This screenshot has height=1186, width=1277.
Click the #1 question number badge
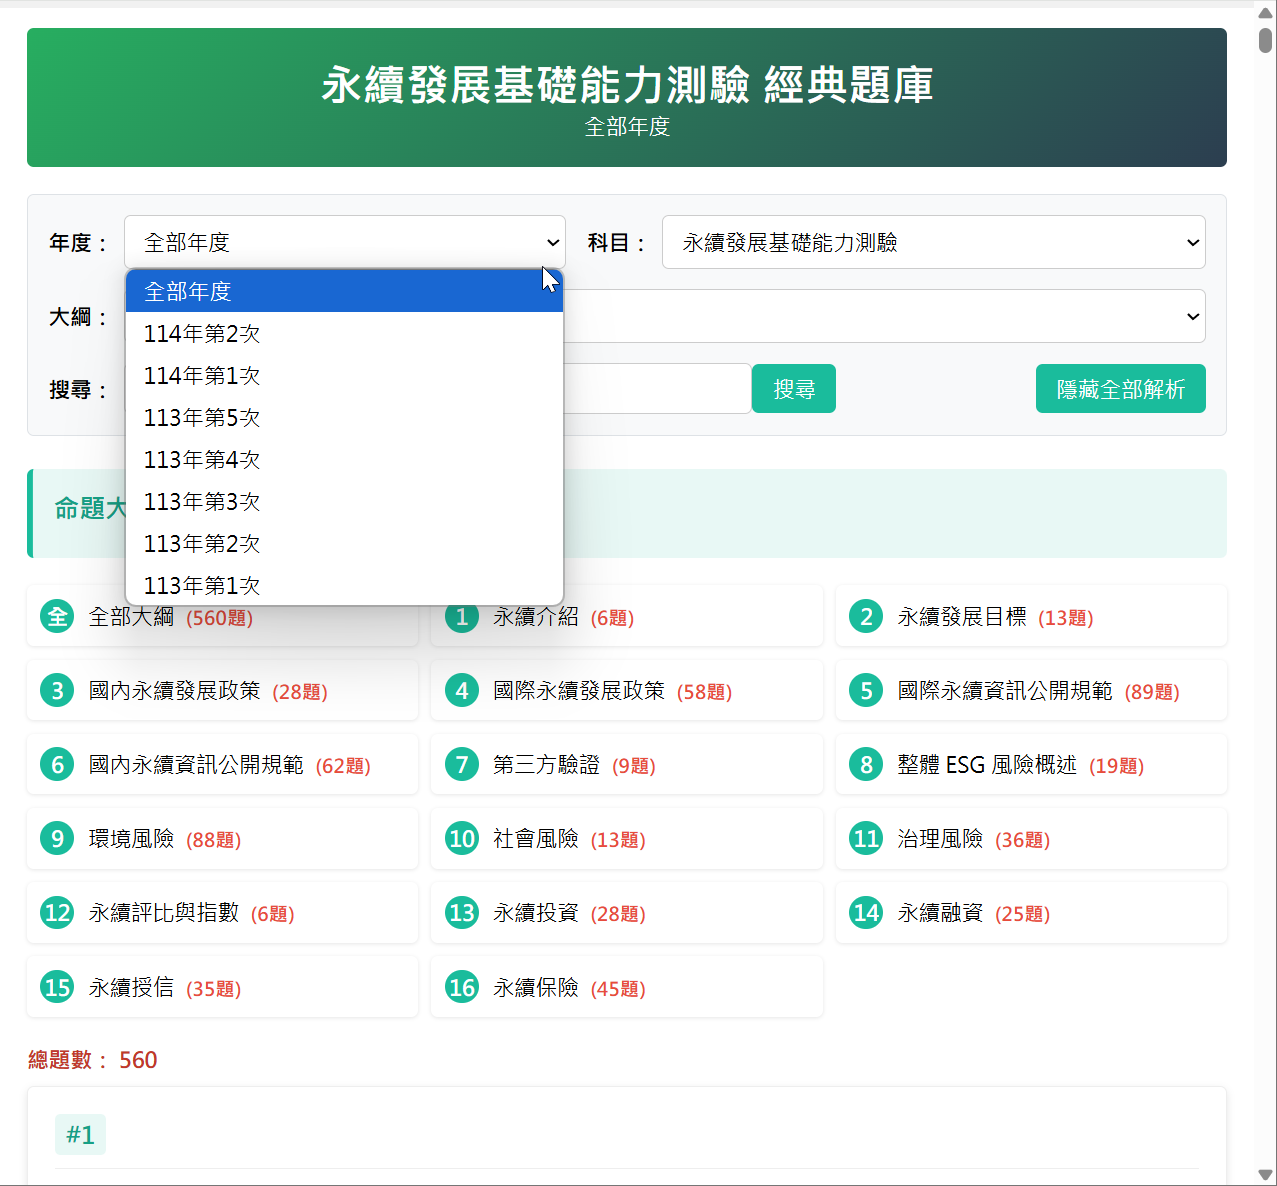pos(80,1135)
